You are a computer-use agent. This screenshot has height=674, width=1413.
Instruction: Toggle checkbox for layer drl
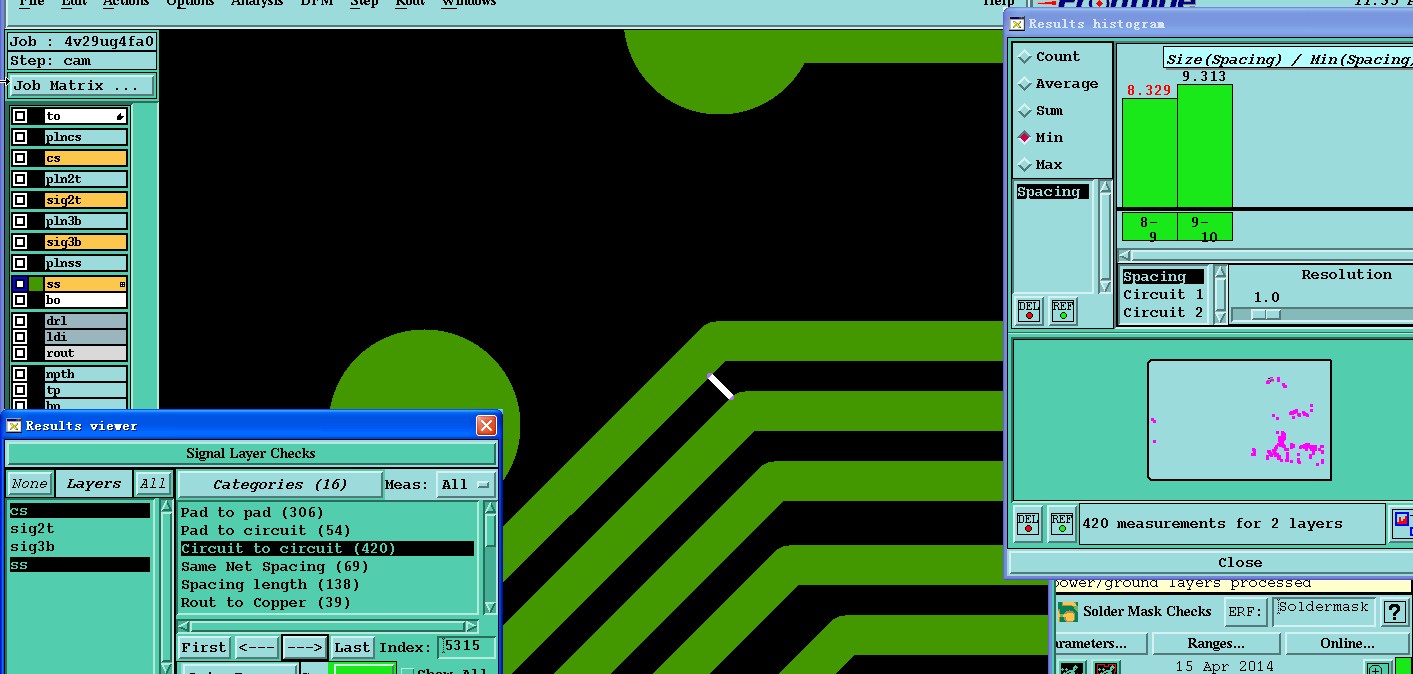click(20, 321)
